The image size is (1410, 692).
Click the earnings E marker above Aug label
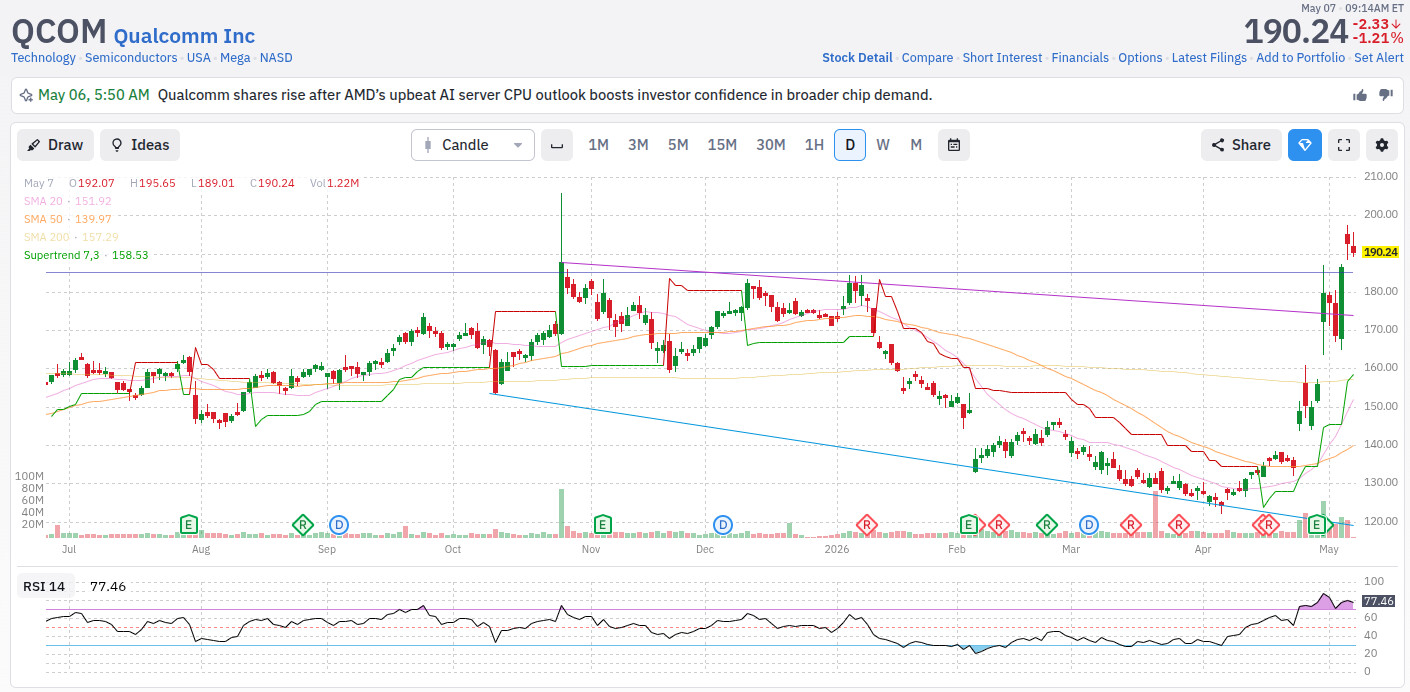click(187, 524)
